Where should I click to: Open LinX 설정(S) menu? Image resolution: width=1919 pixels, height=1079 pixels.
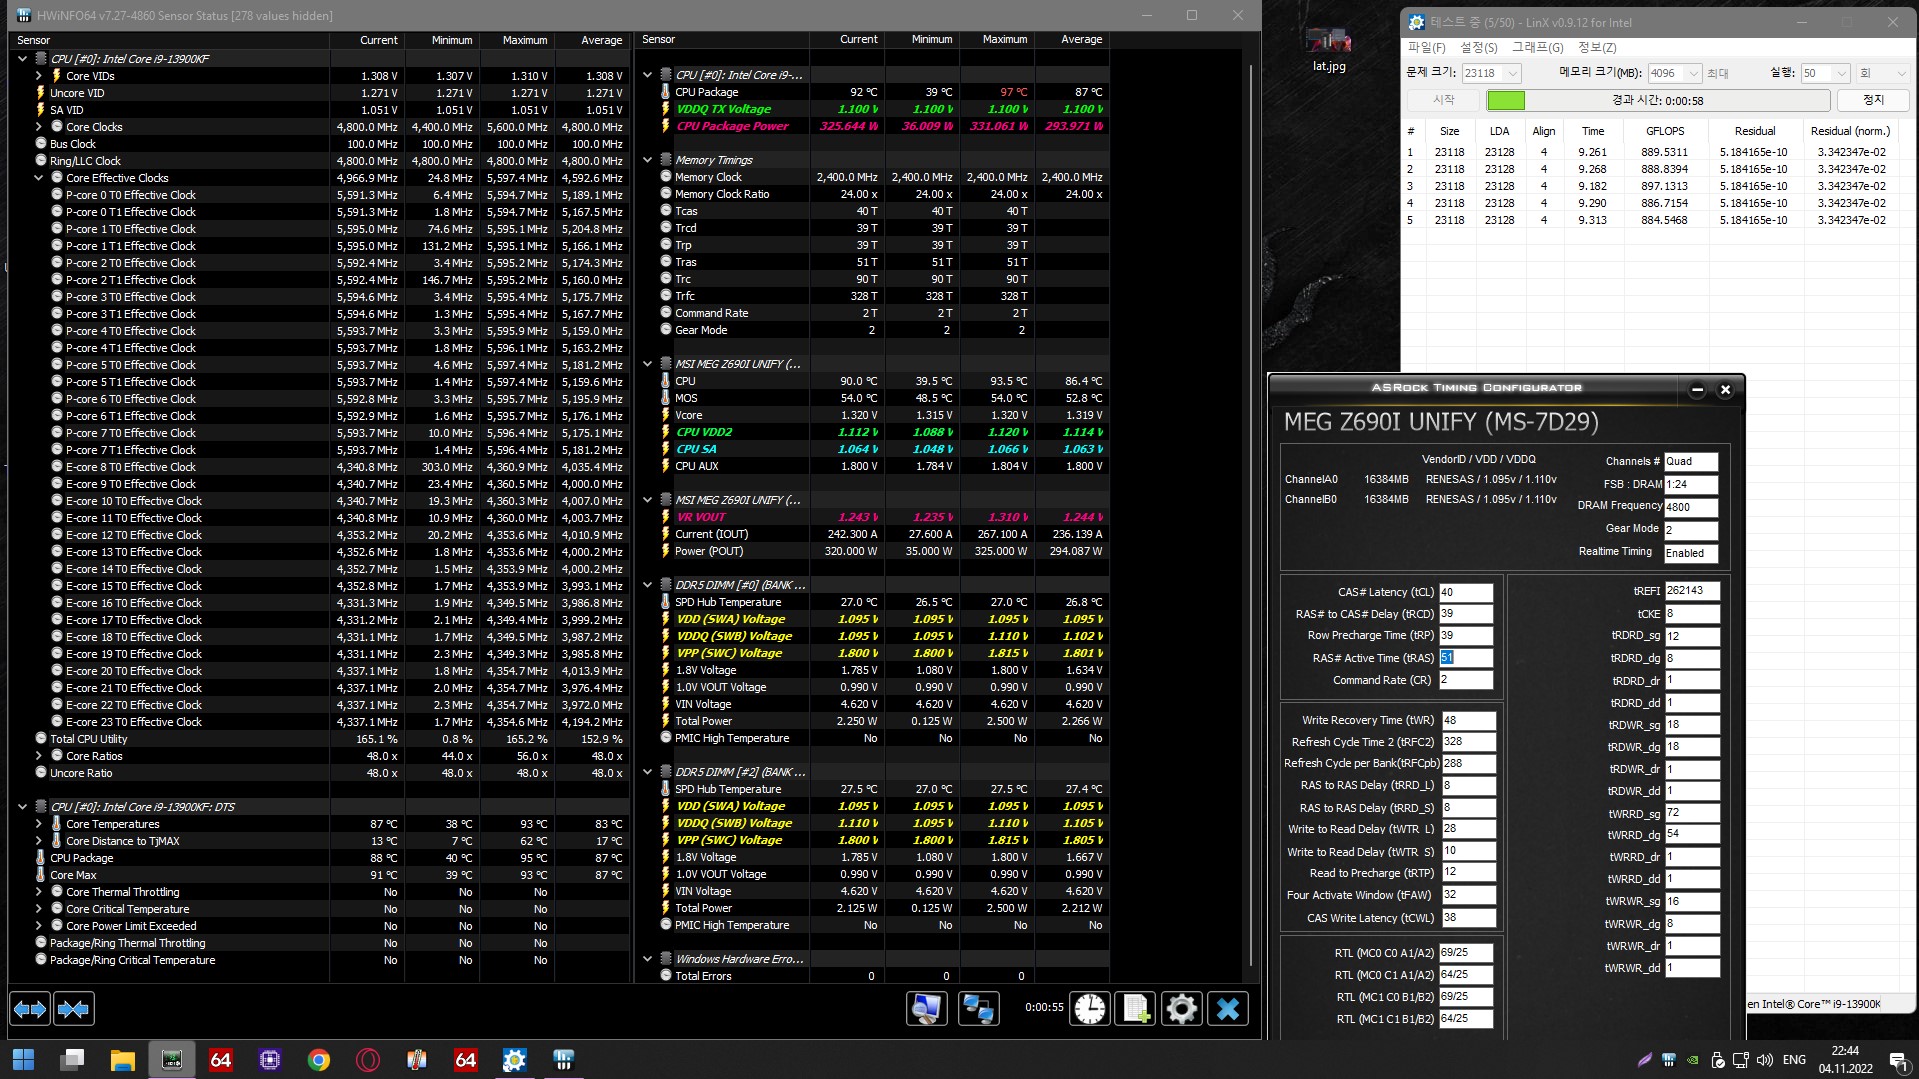tap(1479, 48)
